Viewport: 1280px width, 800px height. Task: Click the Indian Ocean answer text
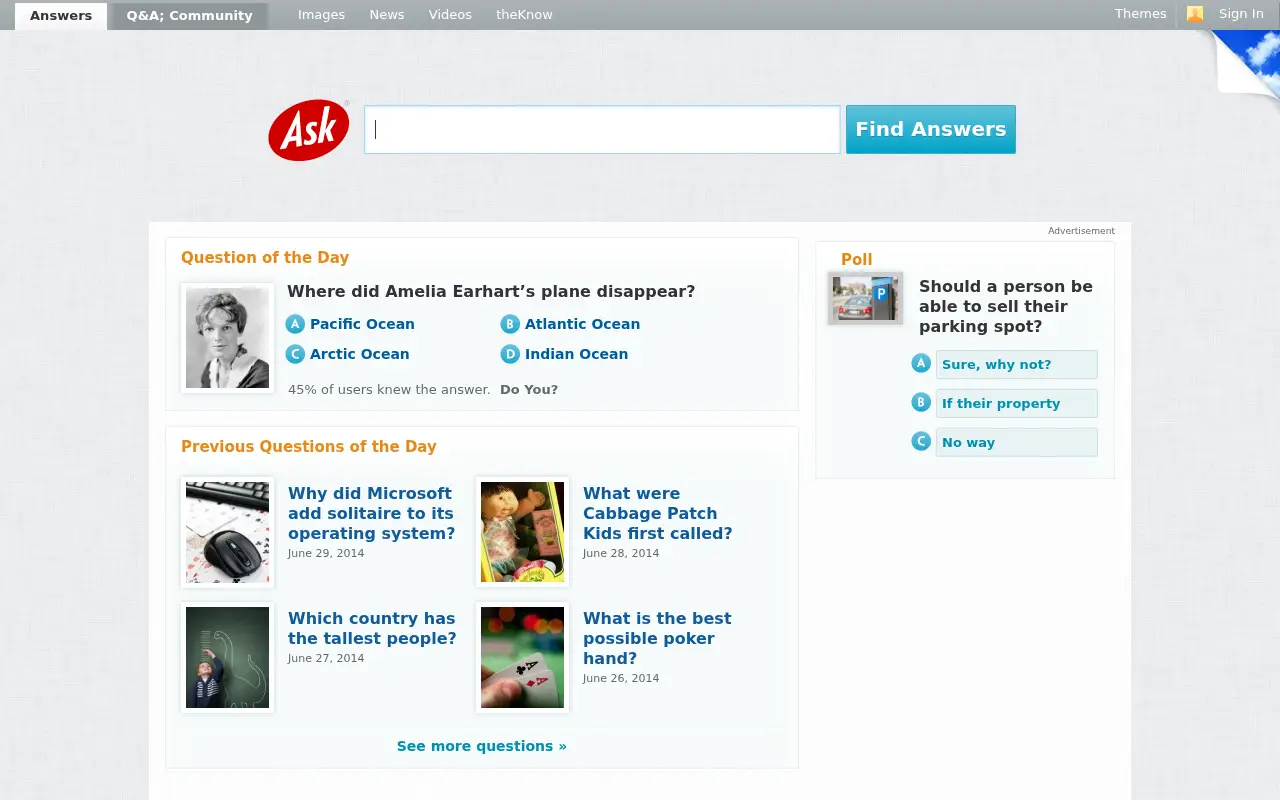tap(576, 354)
